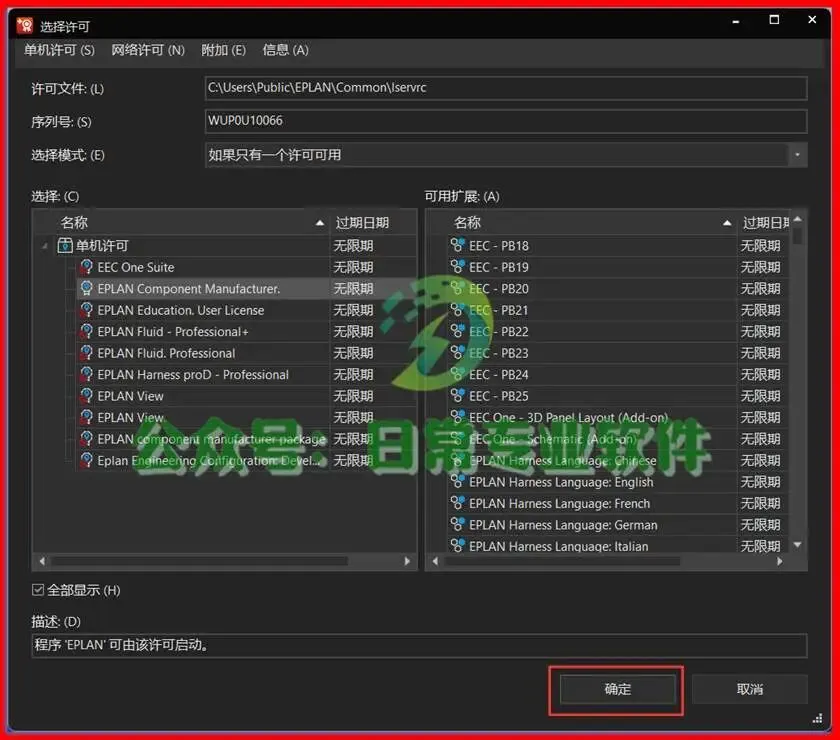Click the extension icon for EEC - PB25
Screen dimensions: 840x740
(458, 395)
